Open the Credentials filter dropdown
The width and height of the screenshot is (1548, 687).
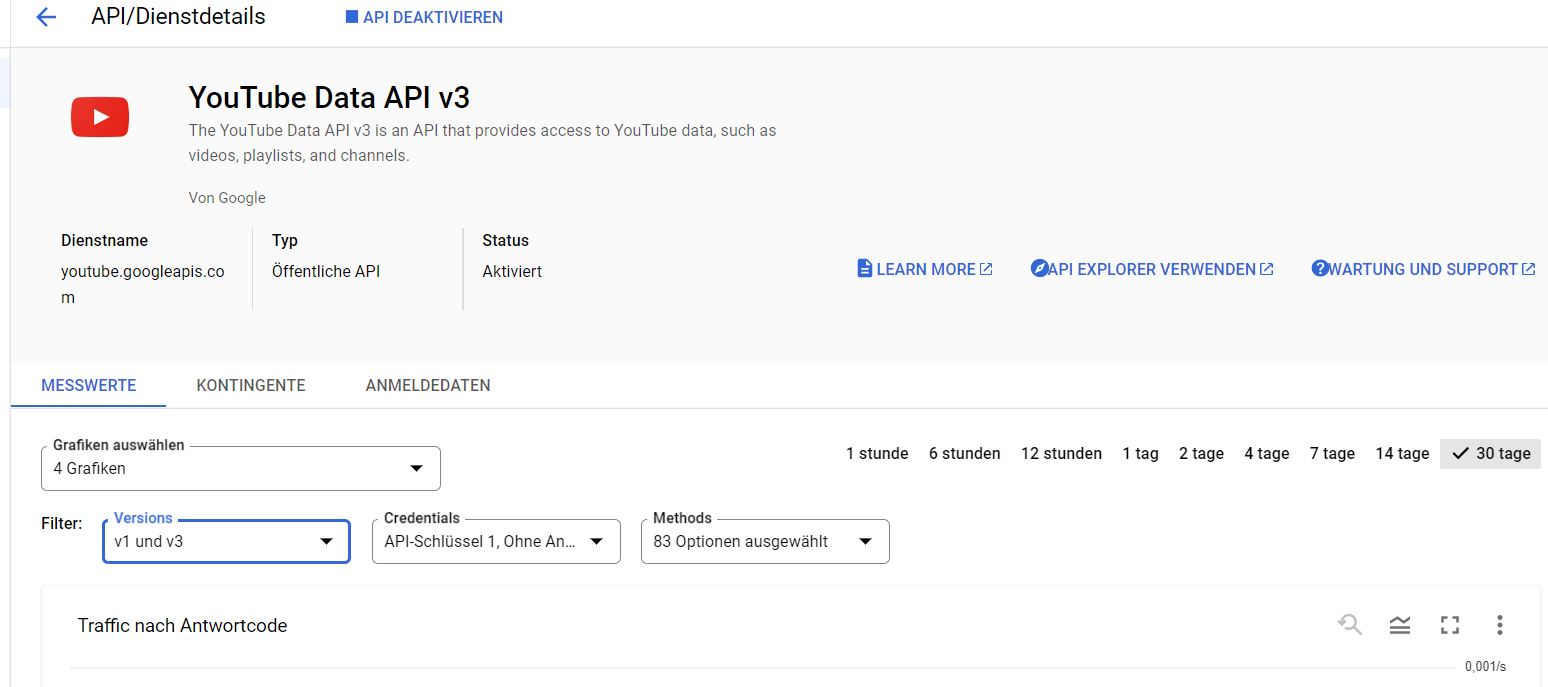pos(496,541)
